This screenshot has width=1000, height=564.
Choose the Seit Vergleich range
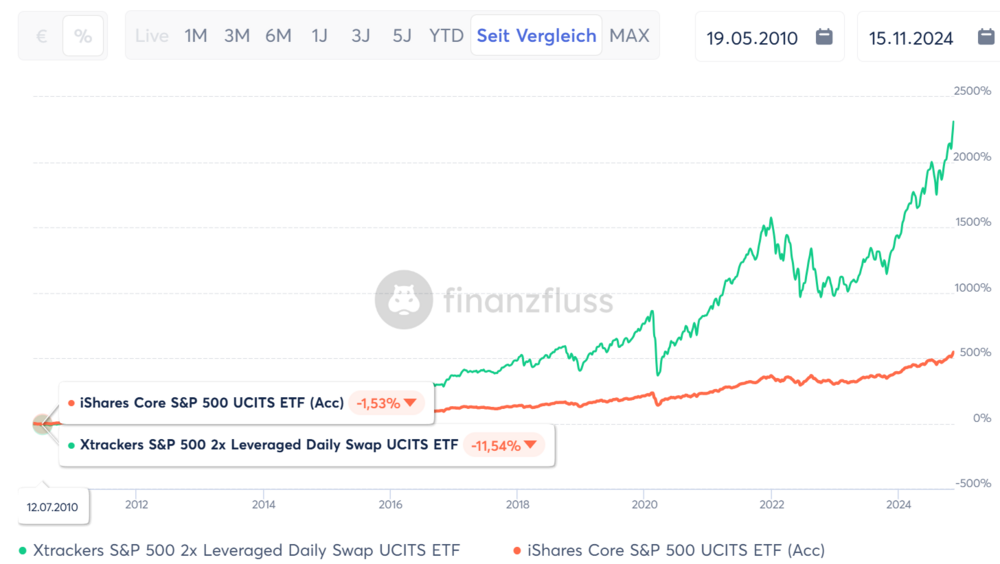[536, 36]
